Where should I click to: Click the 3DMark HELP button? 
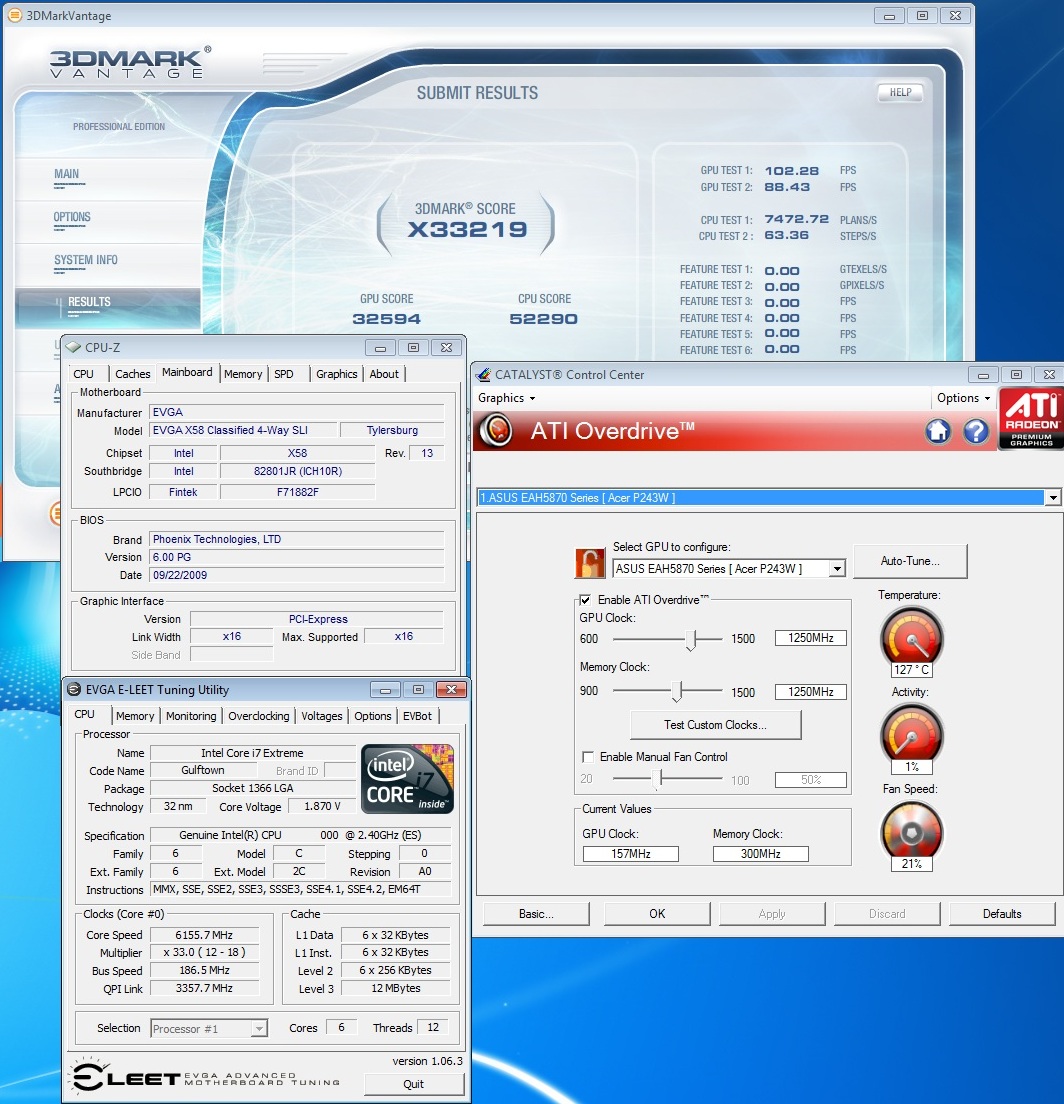tap(900, 92)
